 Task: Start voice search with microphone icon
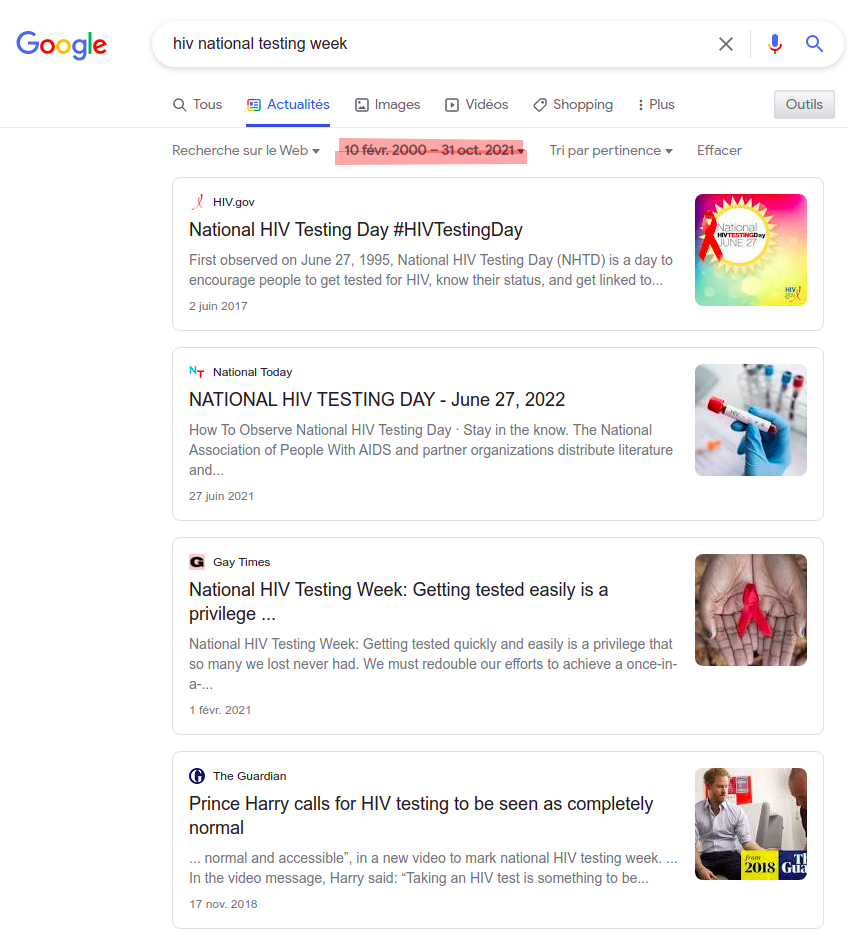click(774, 44)
